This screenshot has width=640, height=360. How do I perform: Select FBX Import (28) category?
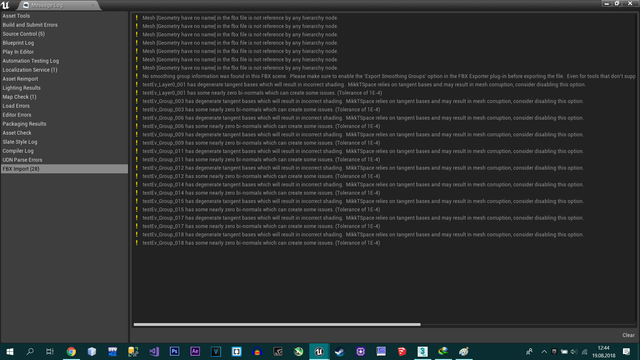[x=64, y=169]
